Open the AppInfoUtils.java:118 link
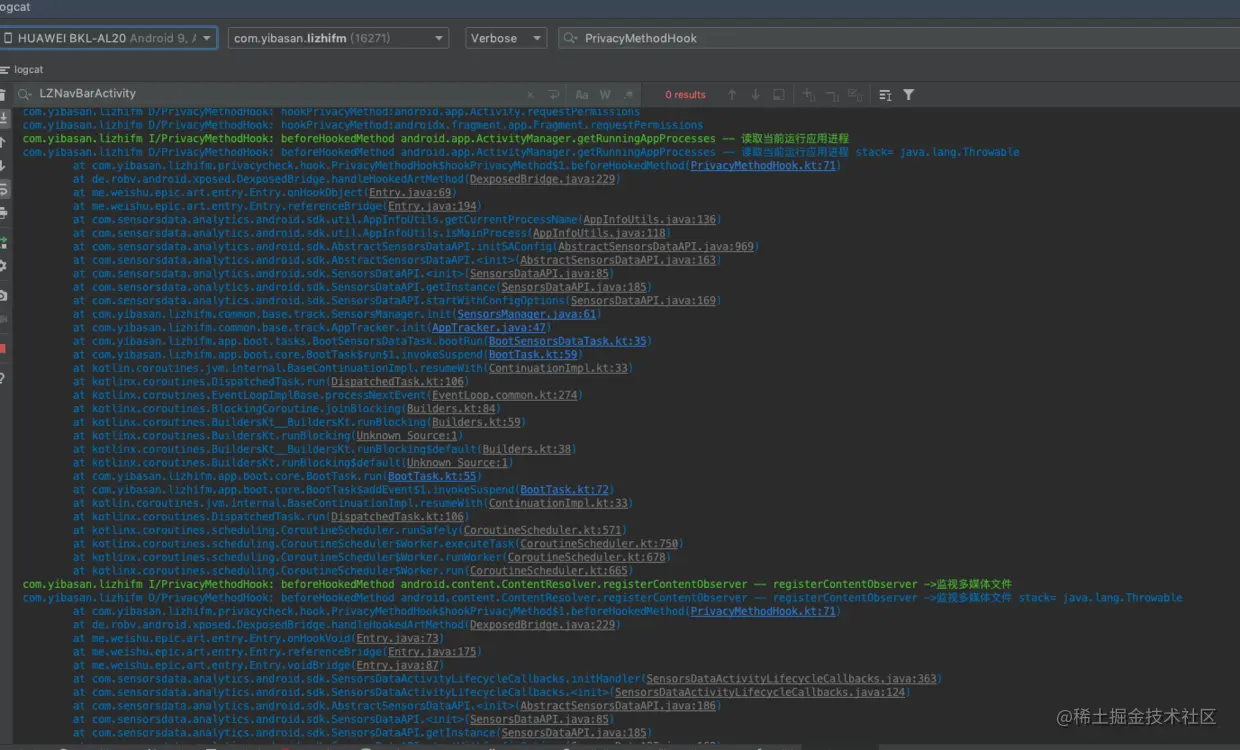 (x=599, y=233)
